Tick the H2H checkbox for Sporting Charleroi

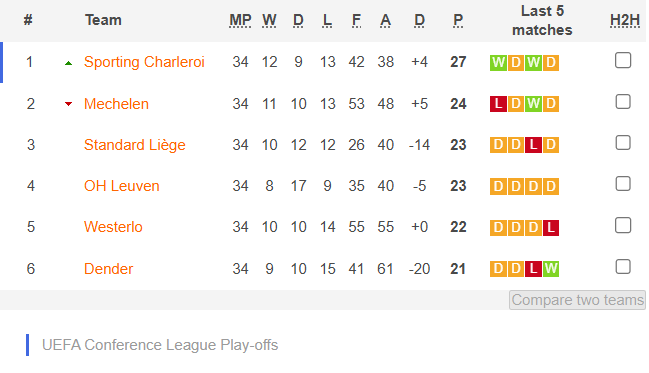(x=623, y=60)
